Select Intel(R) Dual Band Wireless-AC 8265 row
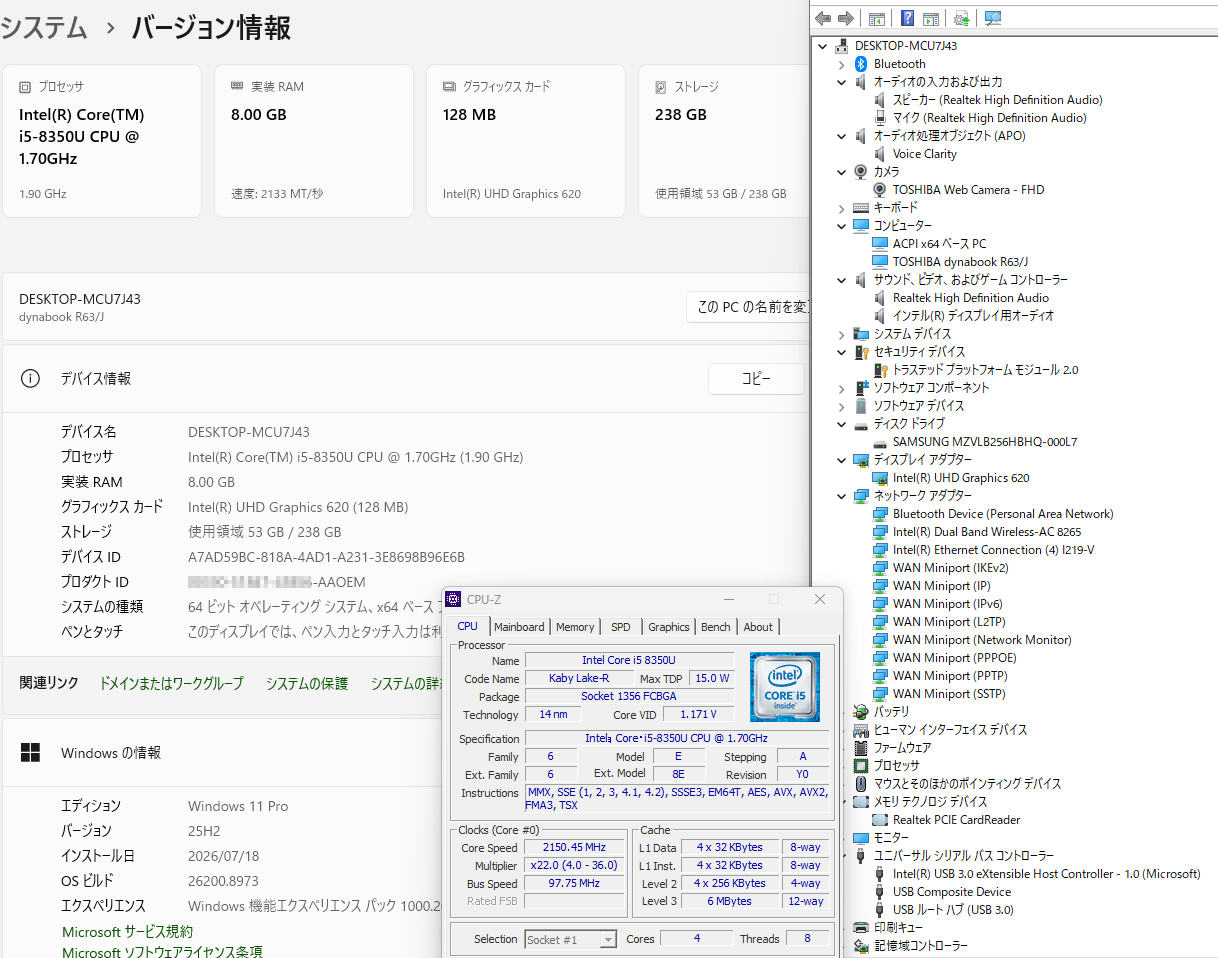 (987, 532)
